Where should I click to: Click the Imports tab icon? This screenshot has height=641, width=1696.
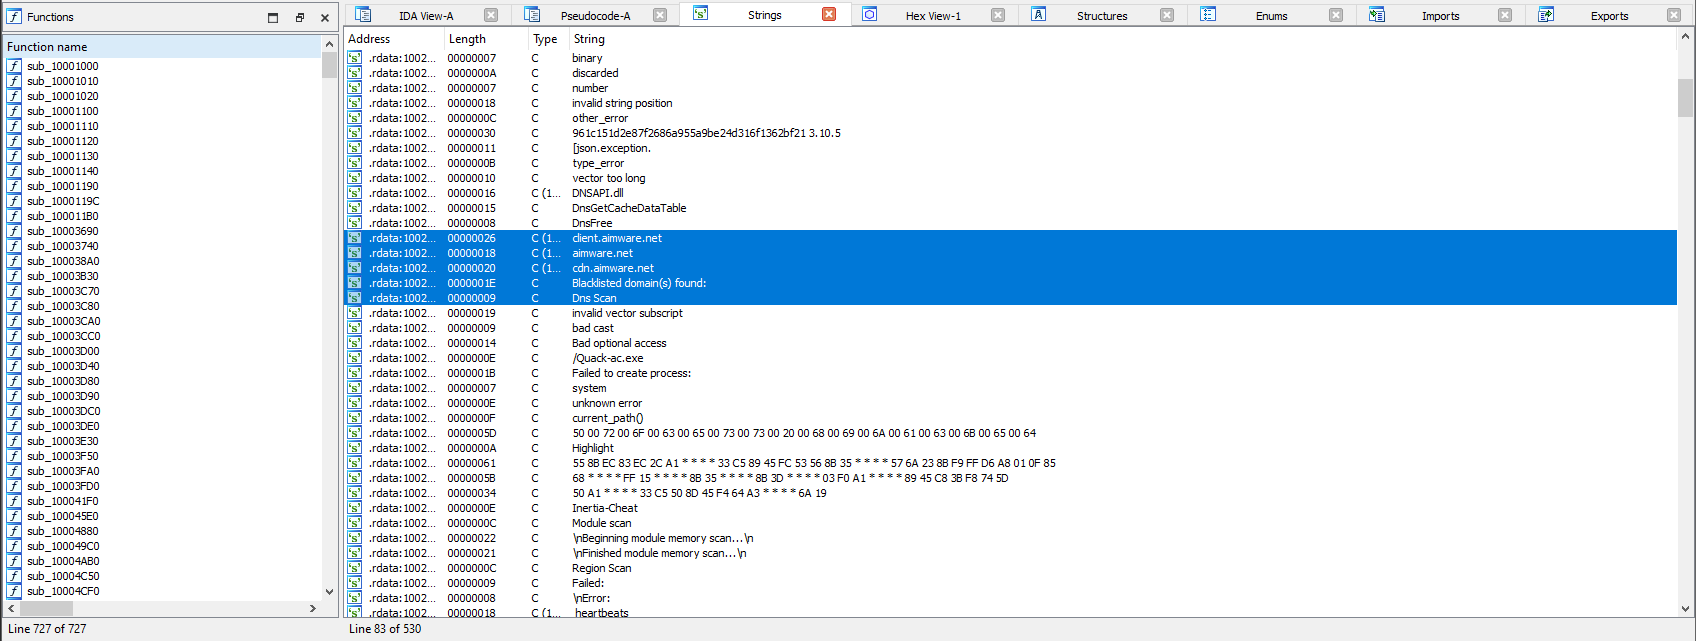[x=1377, y=15]
